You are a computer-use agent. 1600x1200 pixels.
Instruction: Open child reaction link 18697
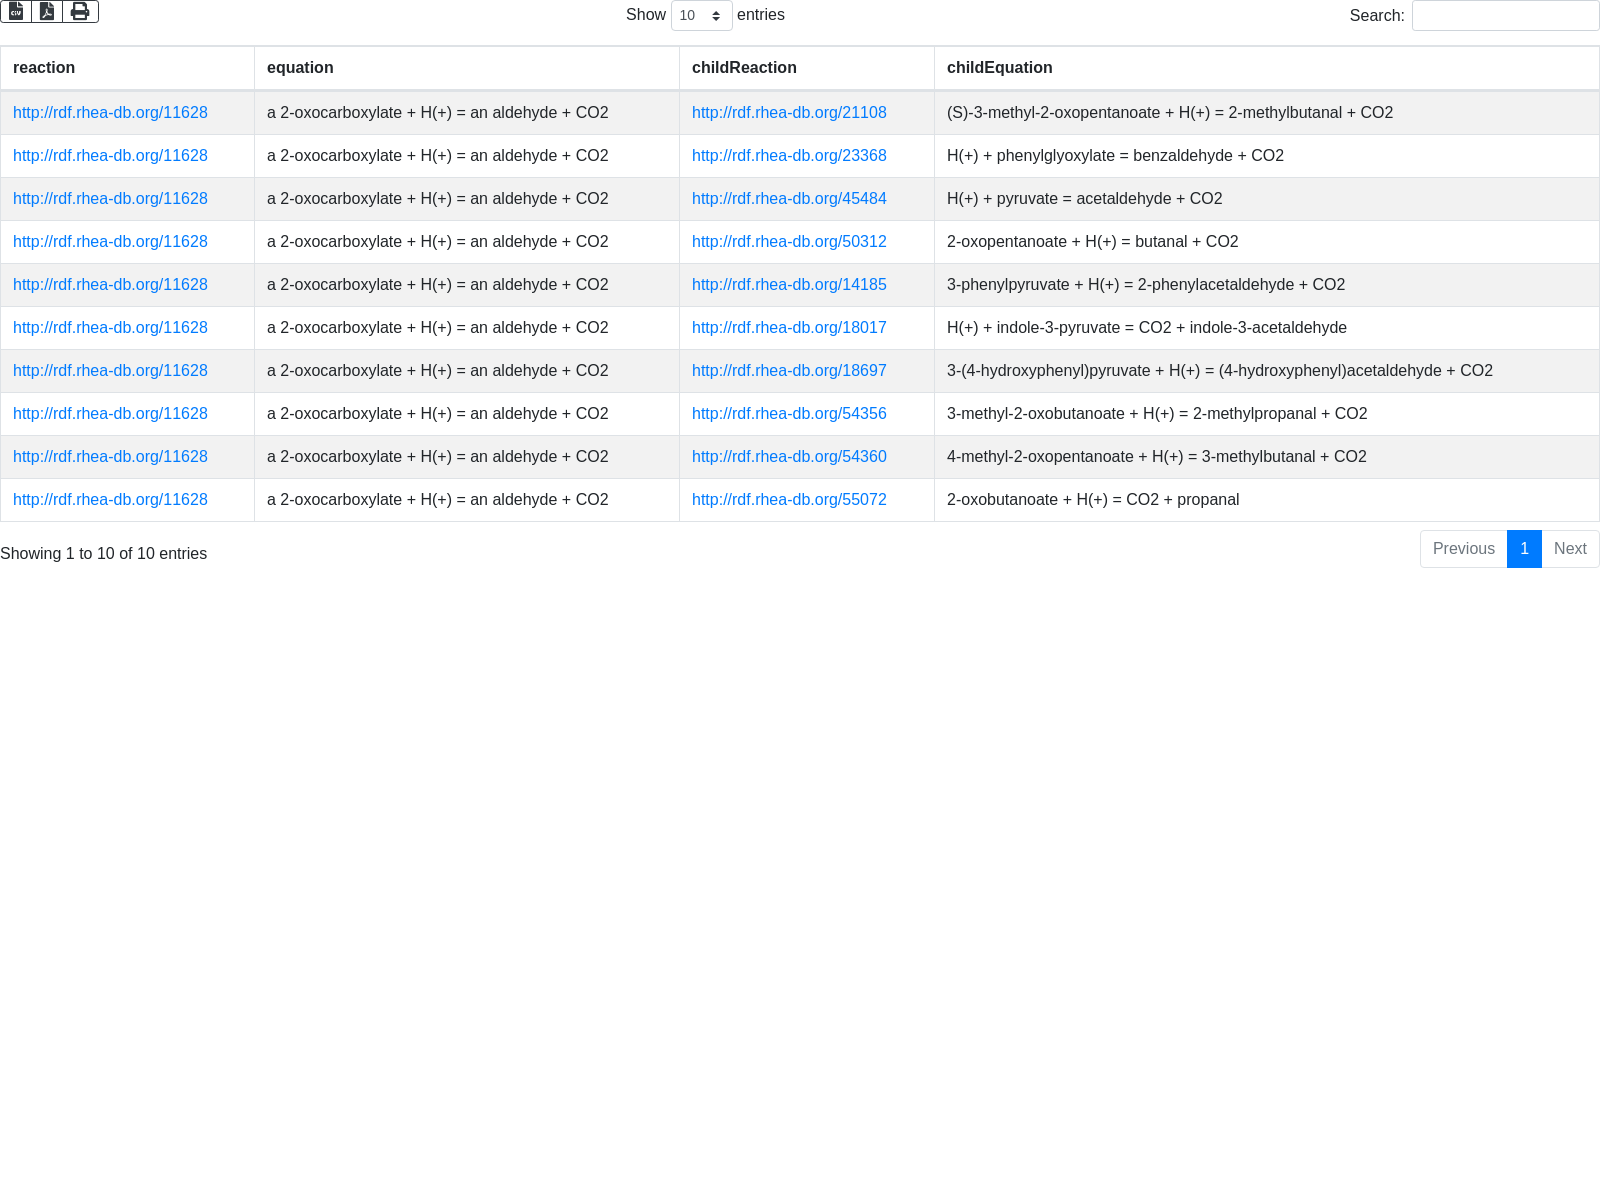pyautogui.click(x=789, y=371)
